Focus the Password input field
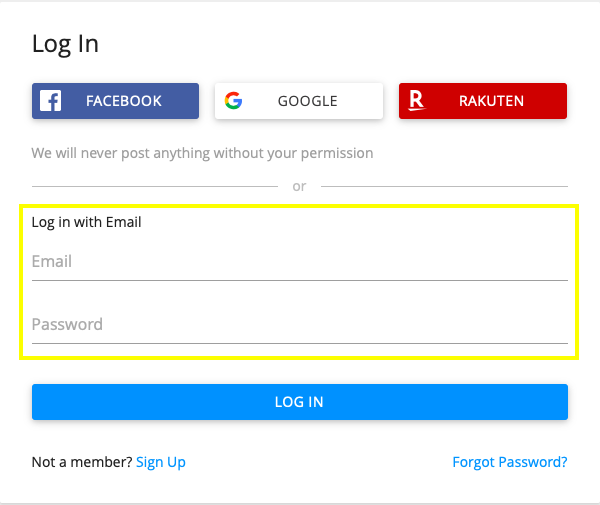This screenshot has height=505, width=600. [300, 325]
